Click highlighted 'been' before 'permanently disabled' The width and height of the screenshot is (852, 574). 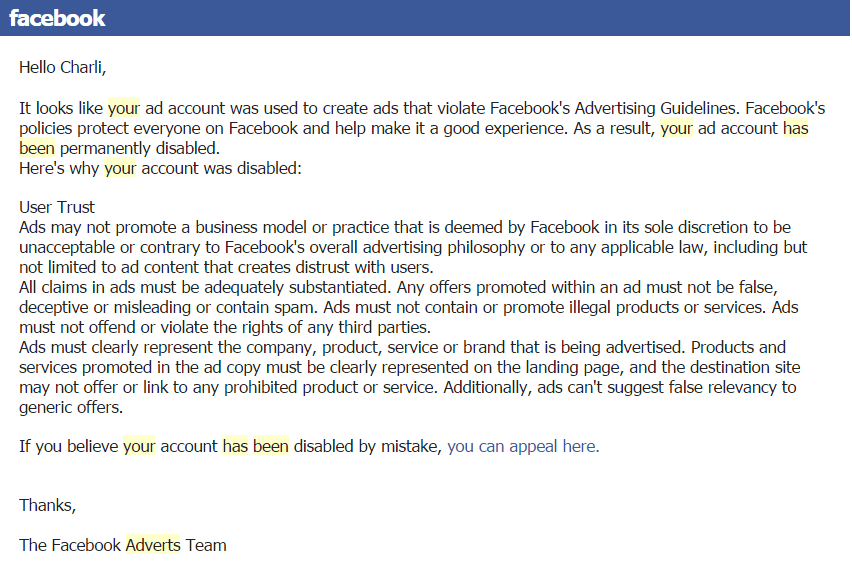(x=37, y=148)
